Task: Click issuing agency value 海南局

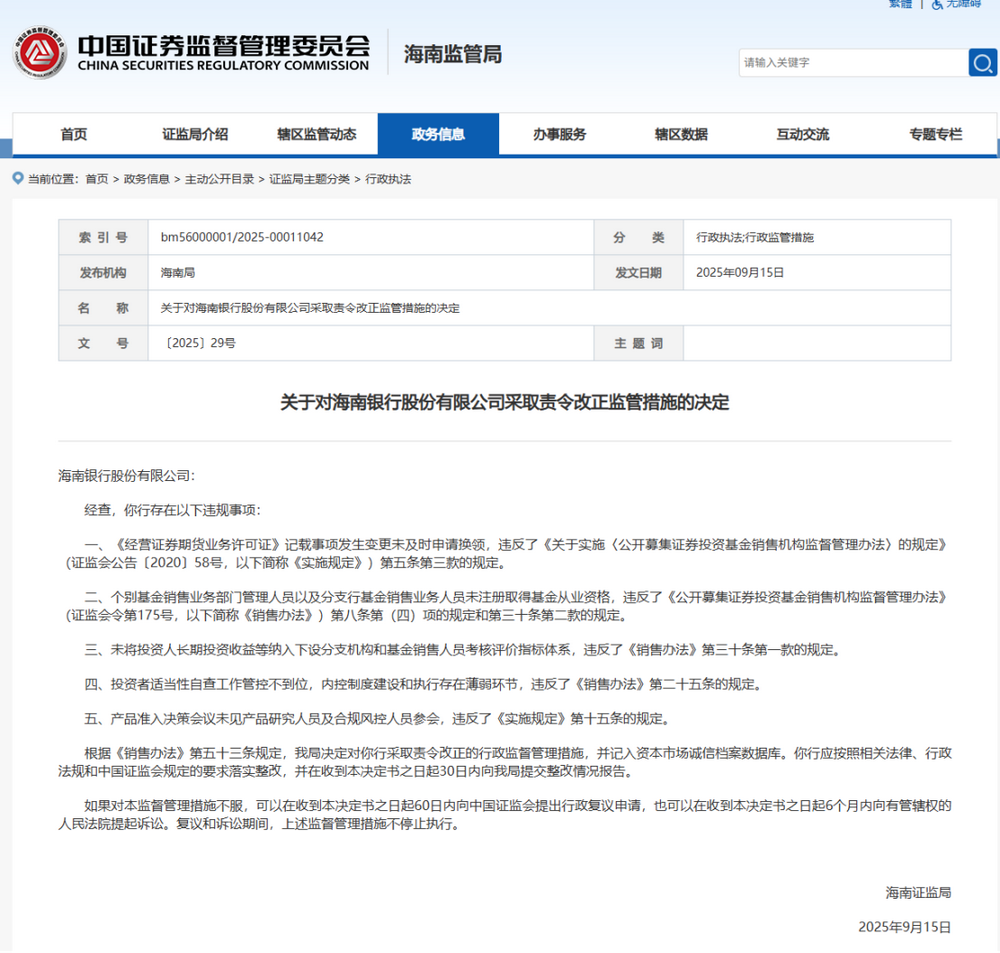Action: (178, 273)
